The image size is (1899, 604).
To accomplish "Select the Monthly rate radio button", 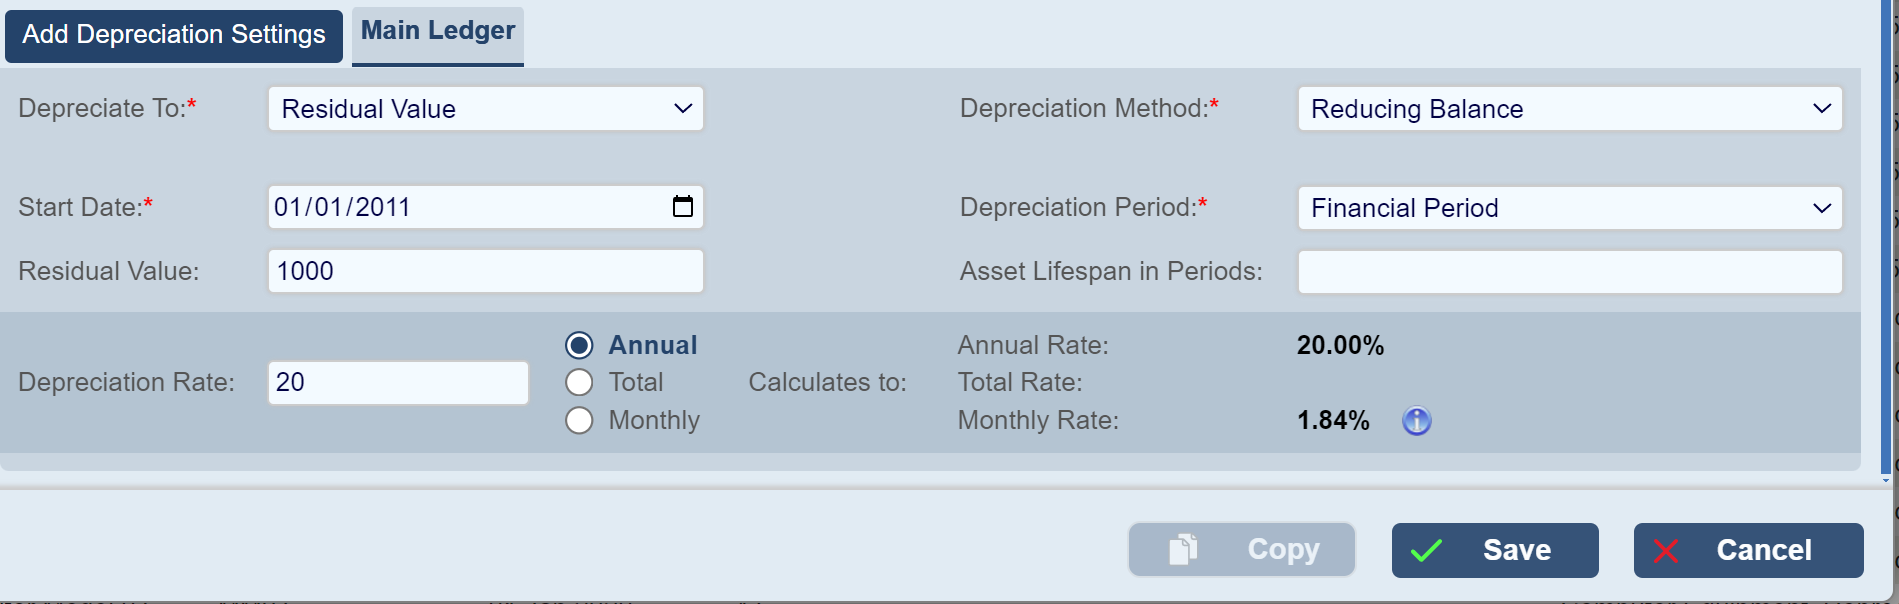I will coord(580,420).
